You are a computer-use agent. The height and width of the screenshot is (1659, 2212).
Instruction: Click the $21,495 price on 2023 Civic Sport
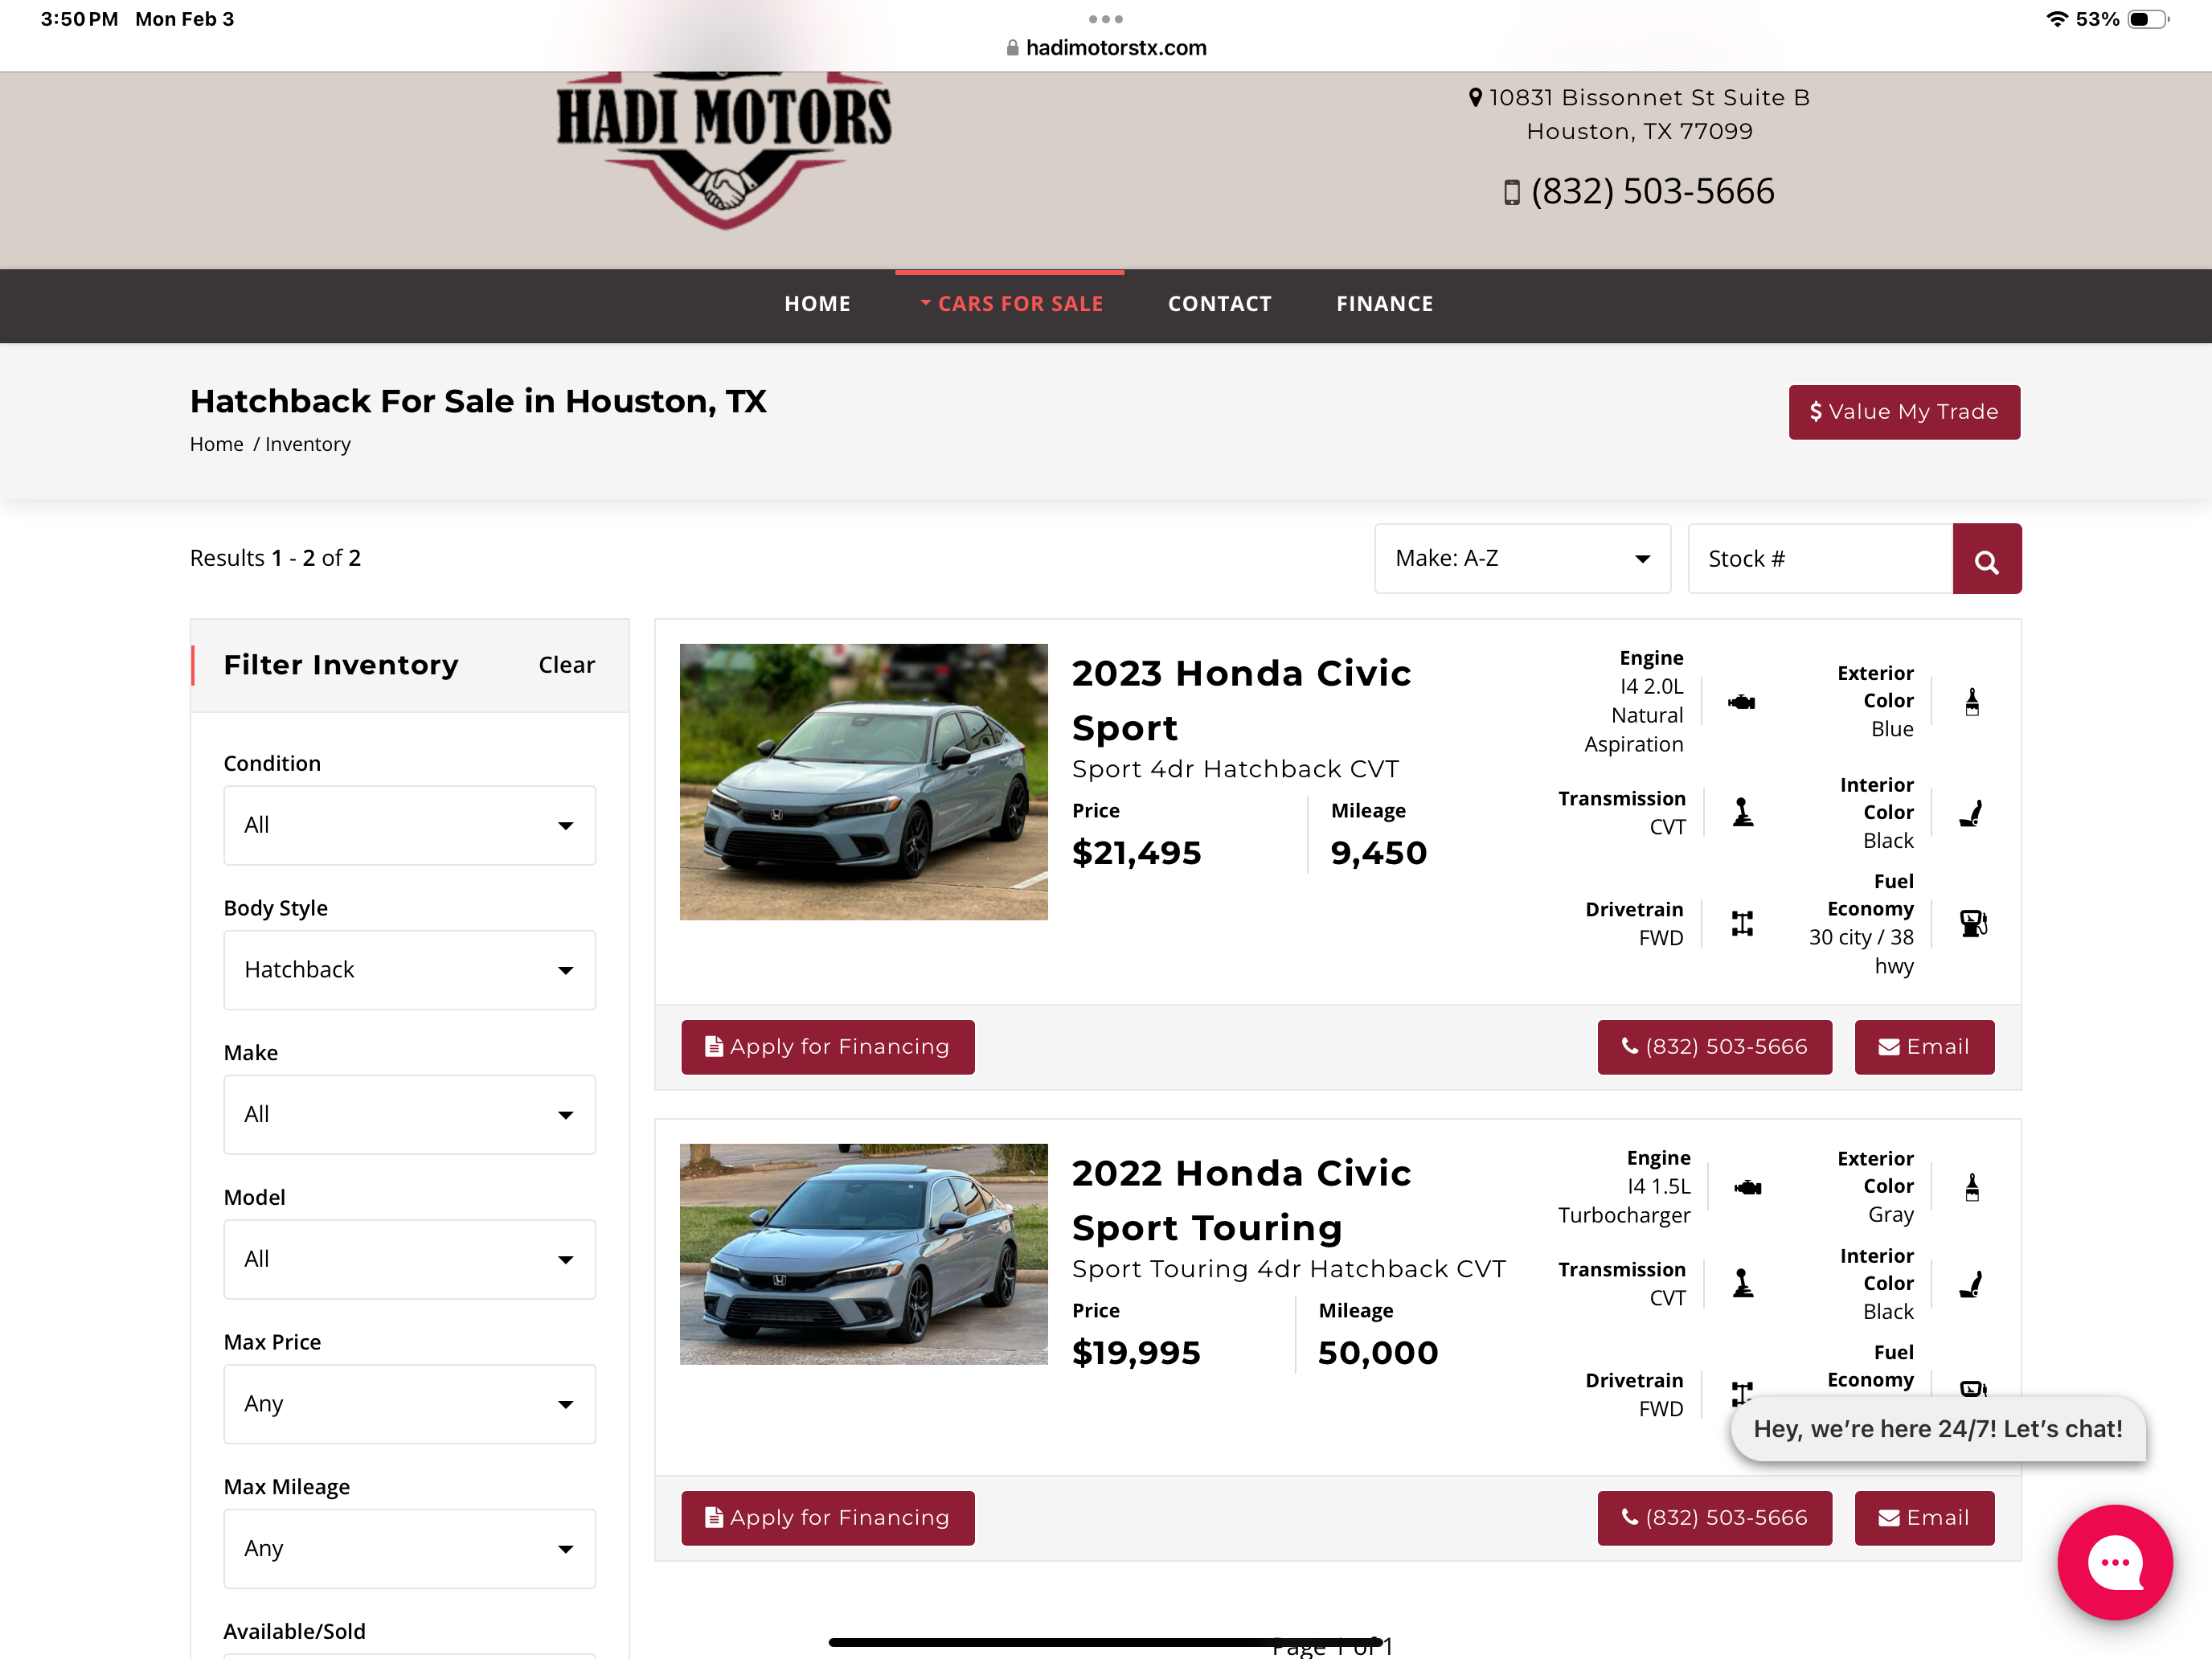tap(1136, 853)
